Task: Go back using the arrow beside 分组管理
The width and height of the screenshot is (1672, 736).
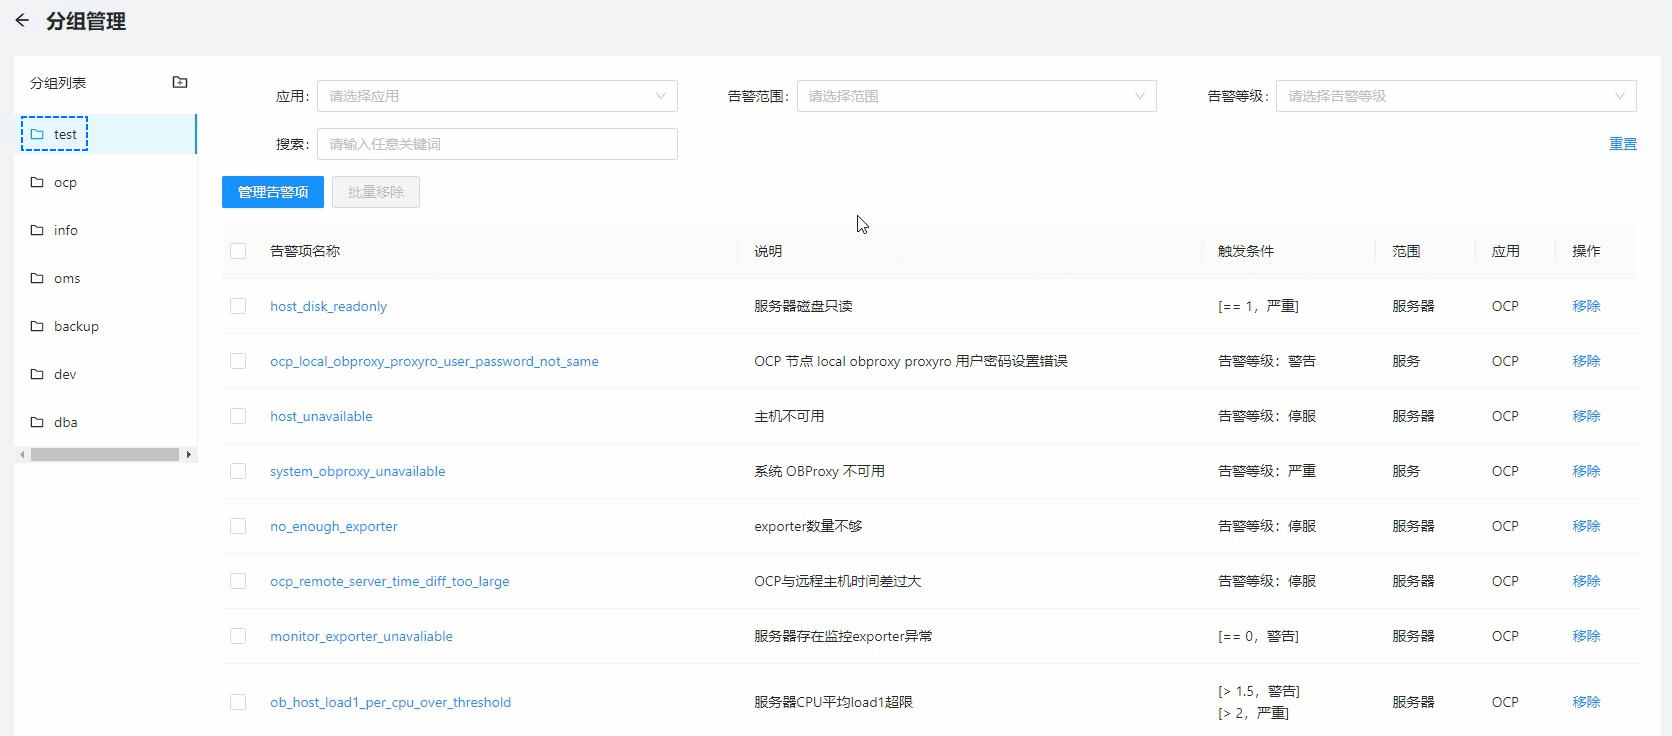Action: [22, 21]
